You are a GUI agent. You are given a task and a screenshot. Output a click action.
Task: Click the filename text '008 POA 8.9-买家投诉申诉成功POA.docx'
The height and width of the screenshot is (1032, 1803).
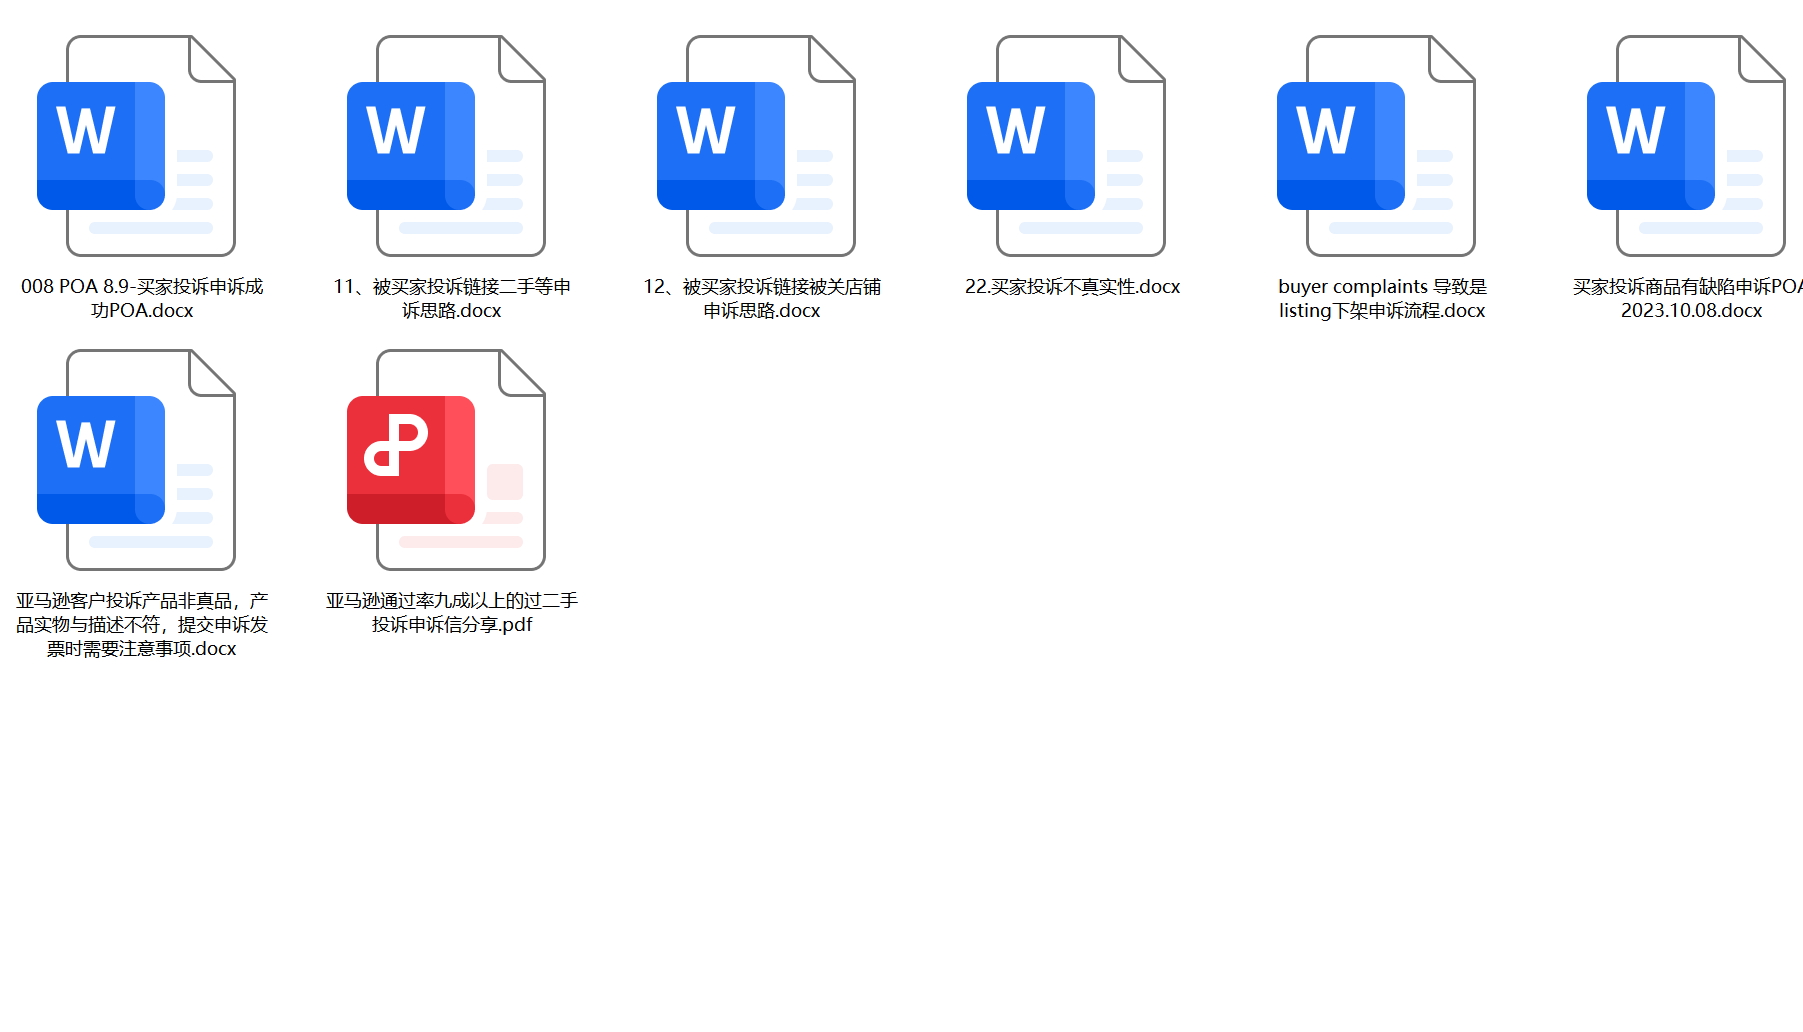[142, 298]
